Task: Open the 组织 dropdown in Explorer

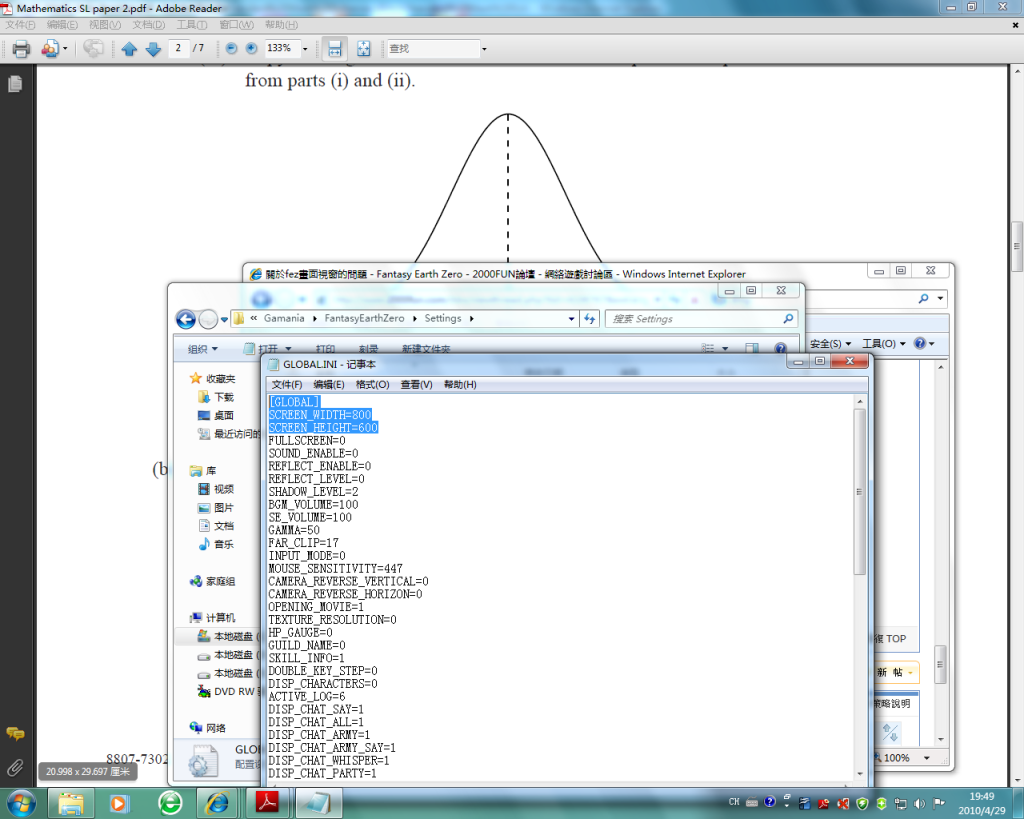Action: 202,349
